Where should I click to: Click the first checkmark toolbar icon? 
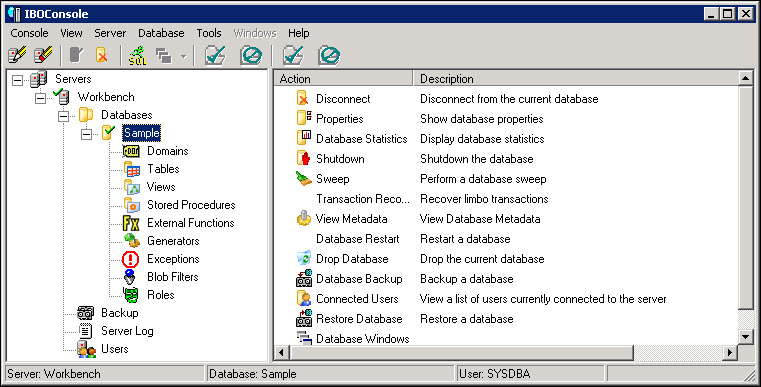[x=215, y=55]
